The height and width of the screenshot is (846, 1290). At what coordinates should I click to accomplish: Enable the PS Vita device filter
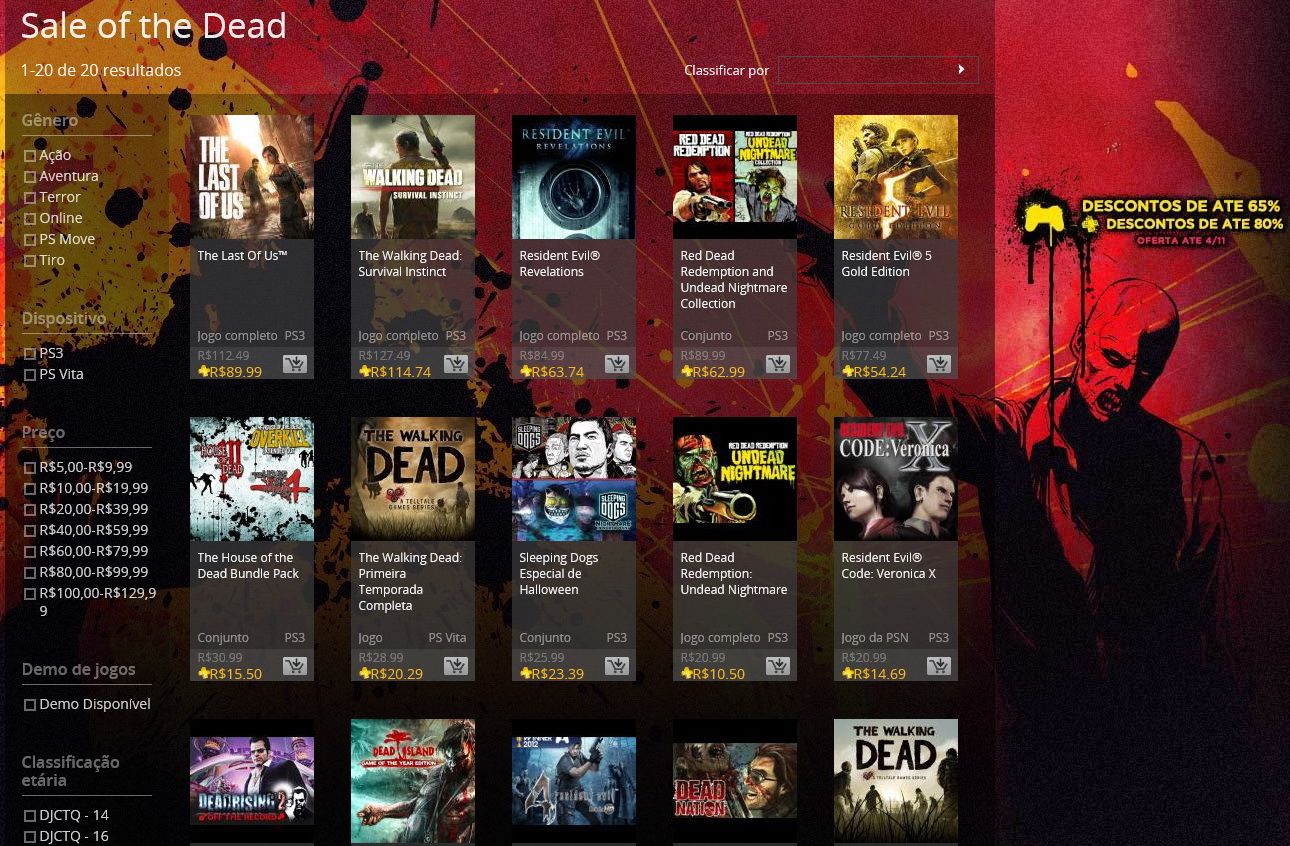point(30,375)
